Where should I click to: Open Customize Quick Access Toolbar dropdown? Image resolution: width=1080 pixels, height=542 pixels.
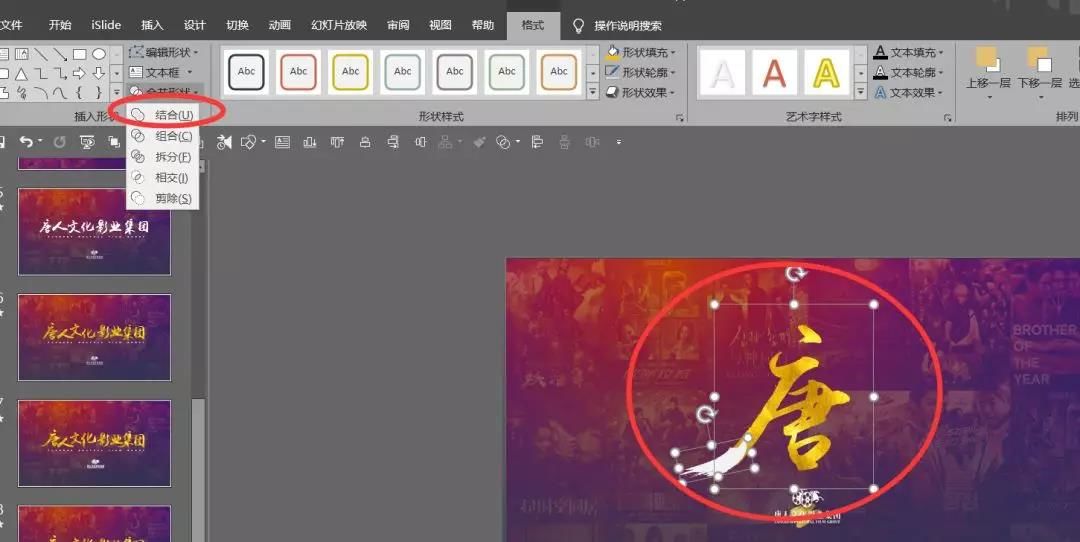tap(619, 142)
